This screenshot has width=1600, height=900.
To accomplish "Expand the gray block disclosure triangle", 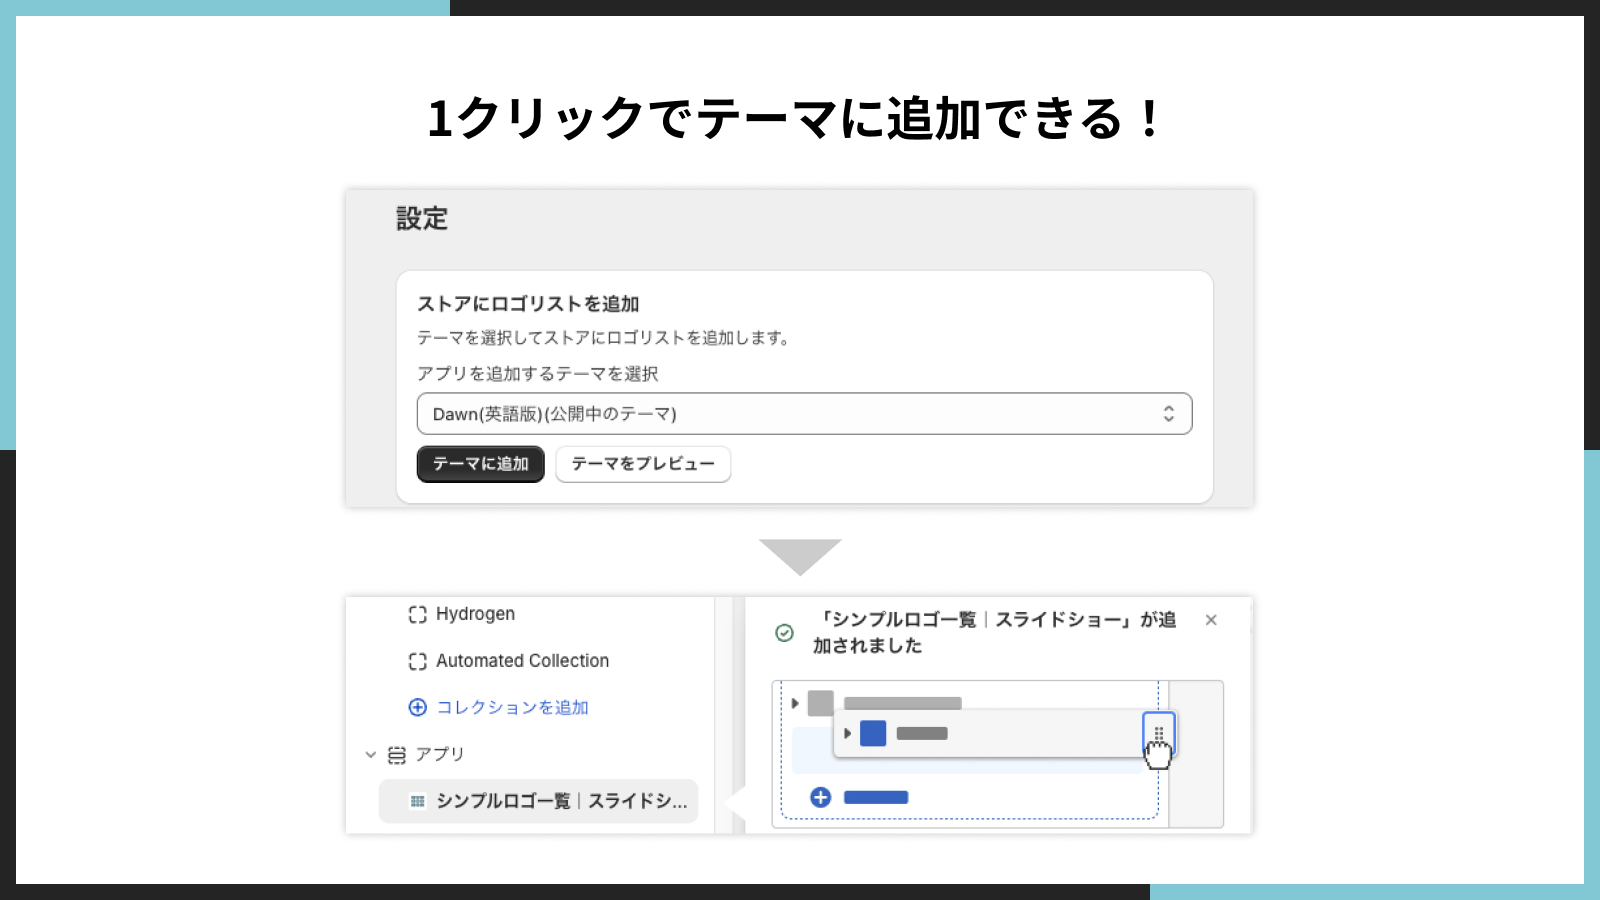I will [795, 703].
